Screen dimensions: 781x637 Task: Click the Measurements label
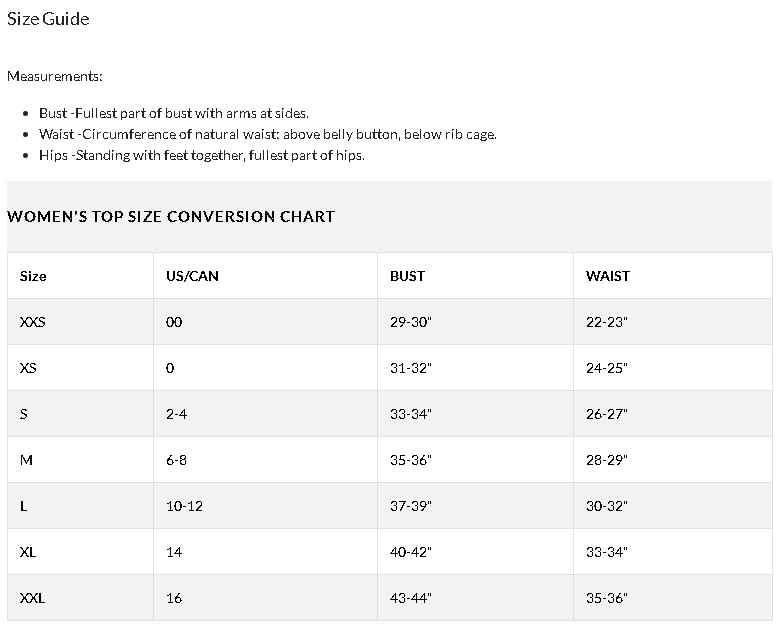[55, 76]
